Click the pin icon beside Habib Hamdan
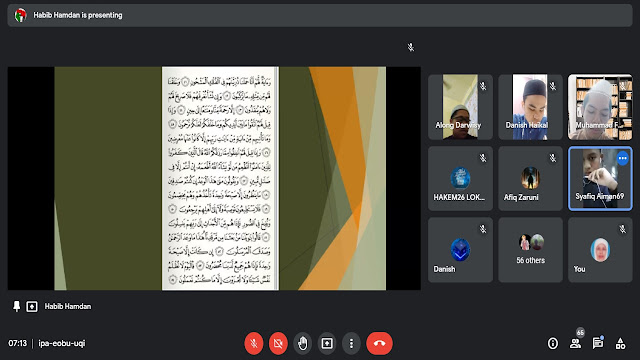The image size is (640, 360). (x=16, y=306)
